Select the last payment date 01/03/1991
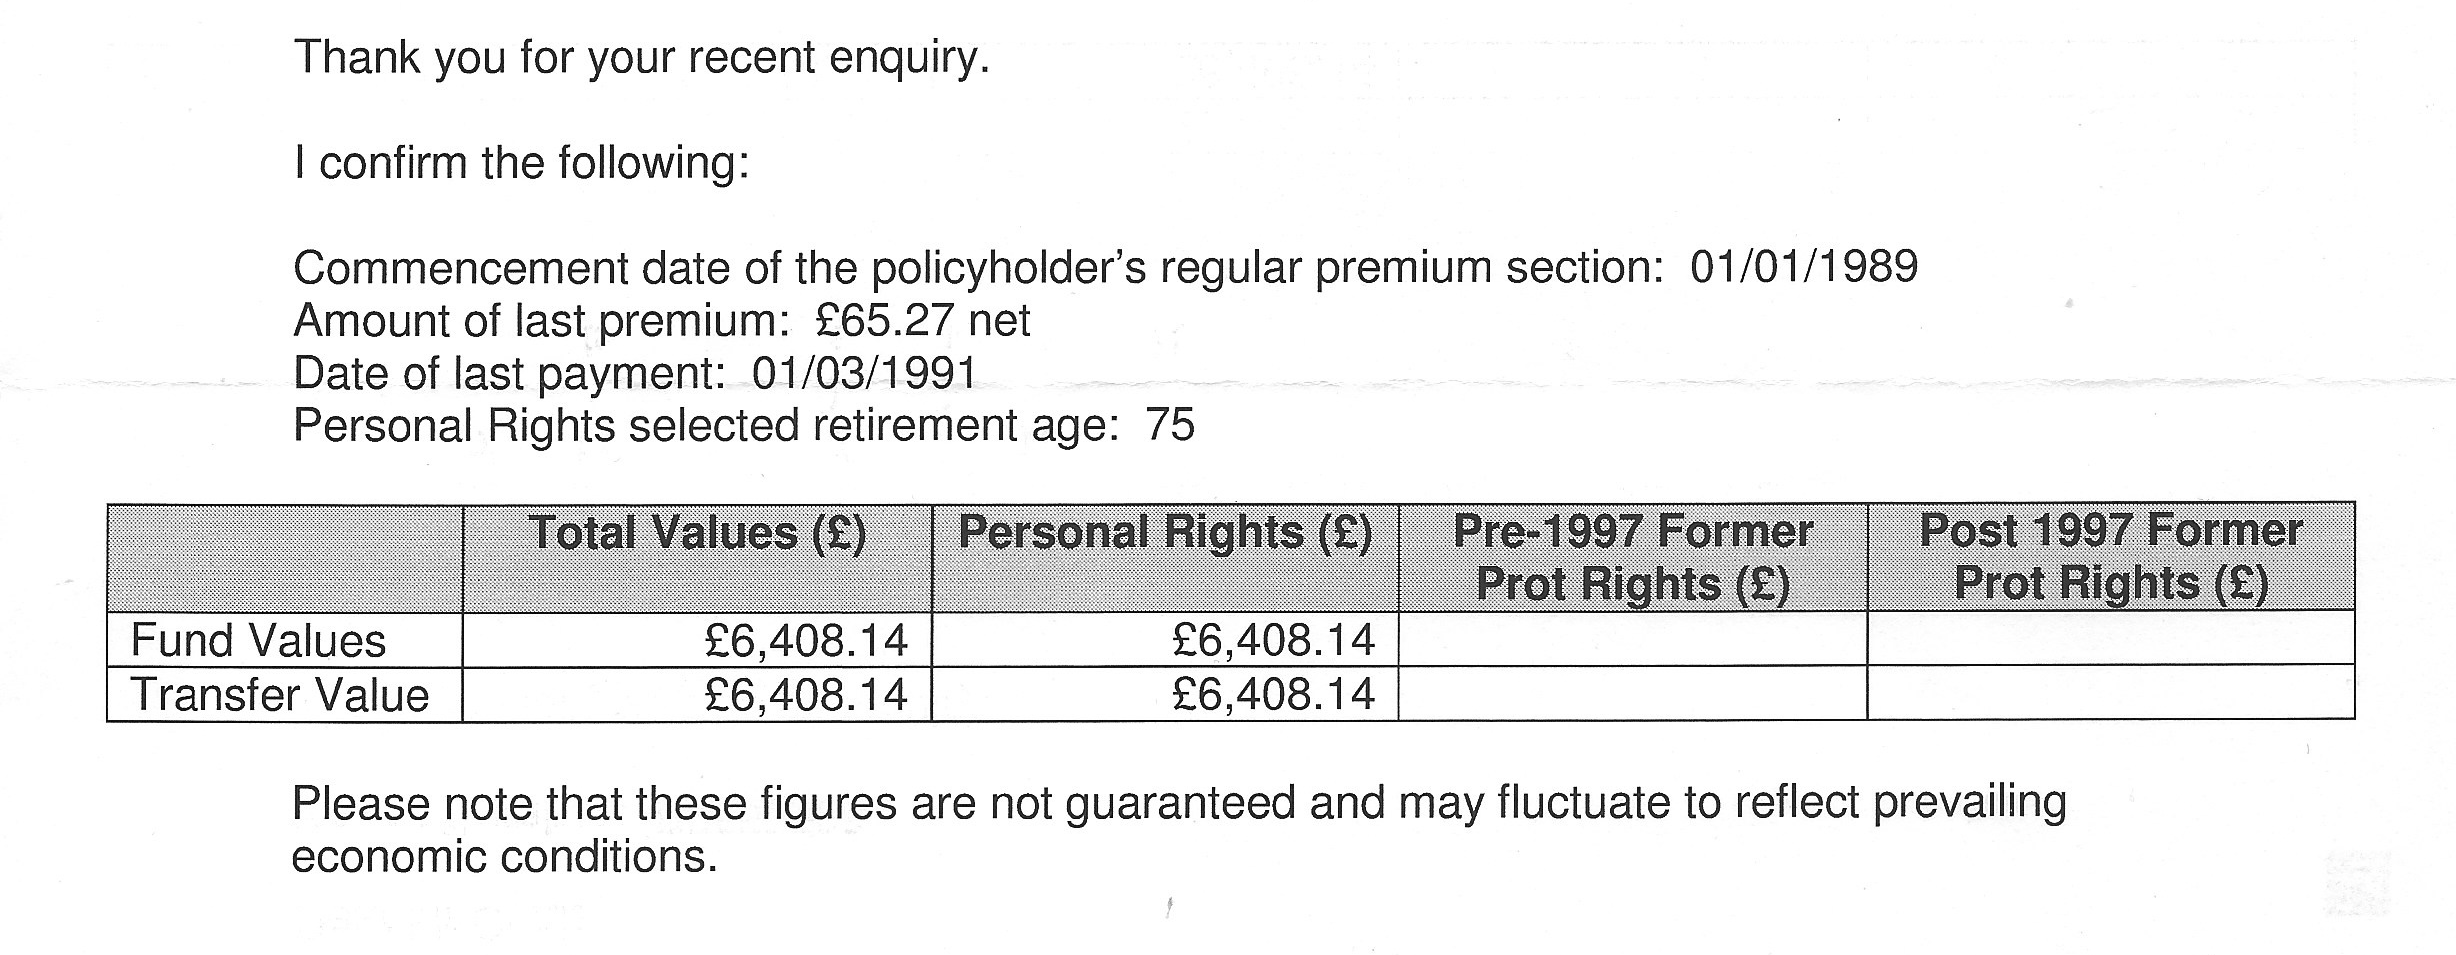The image size is (2456, 955). point(864,373)
